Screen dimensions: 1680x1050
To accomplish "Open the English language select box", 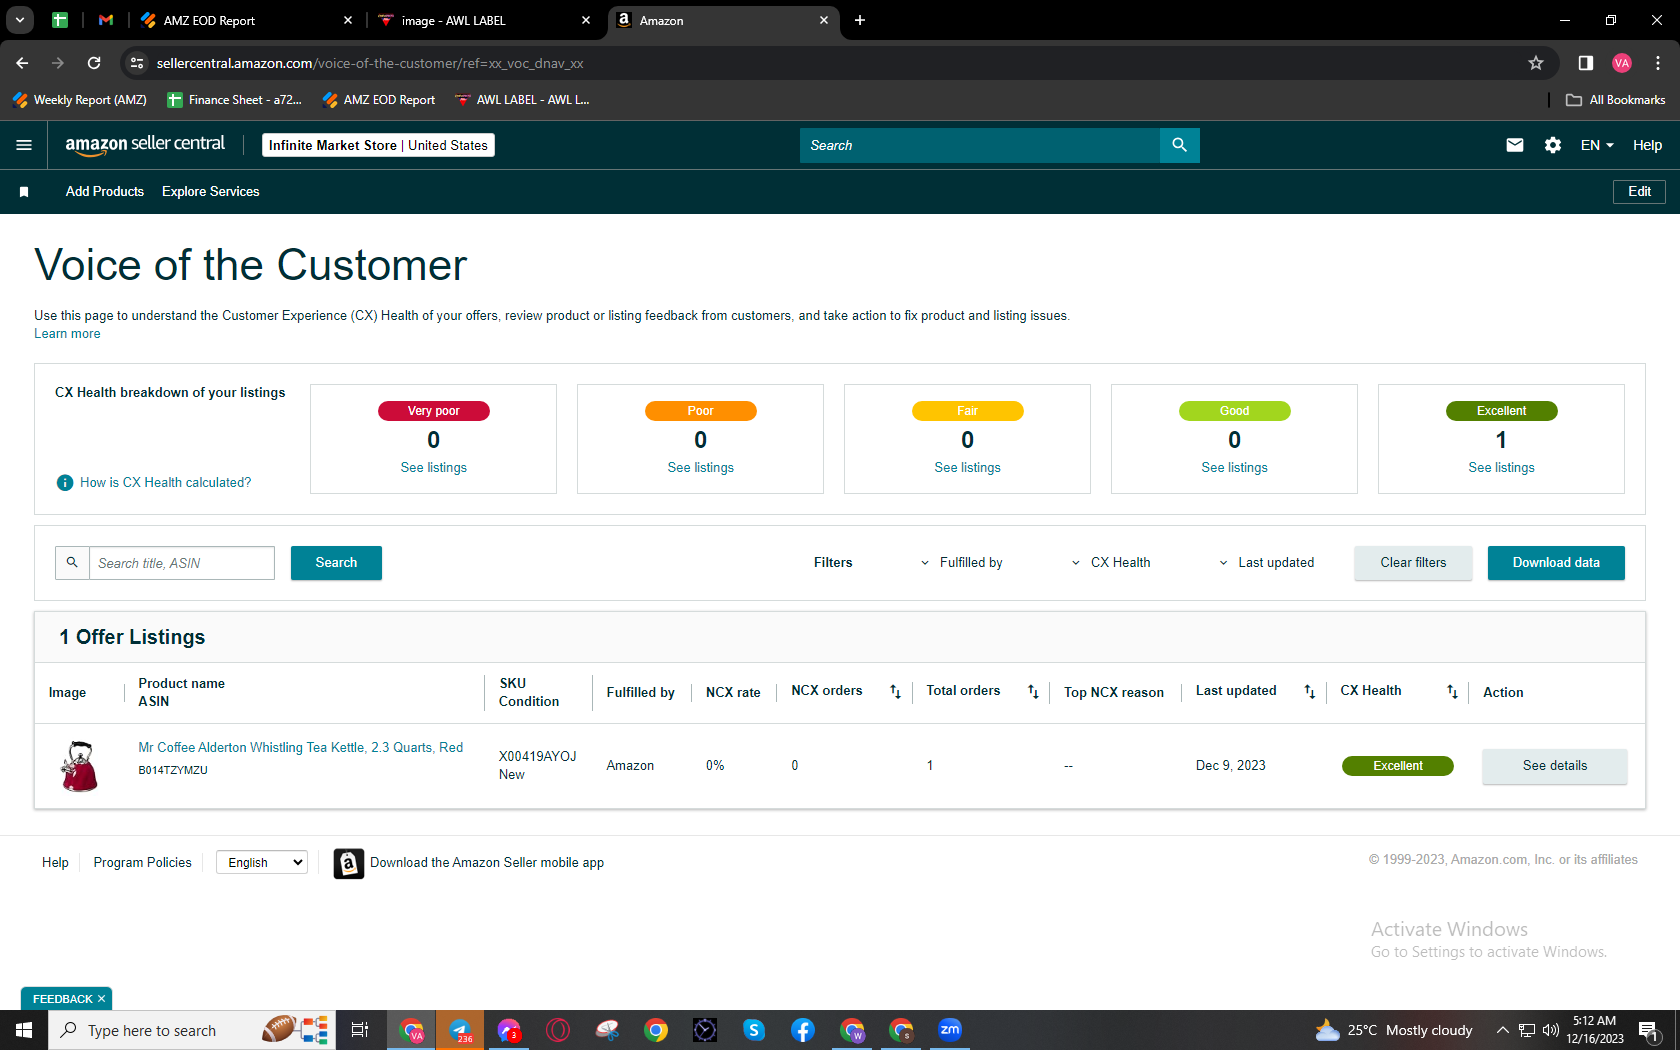I will (262, 863).
